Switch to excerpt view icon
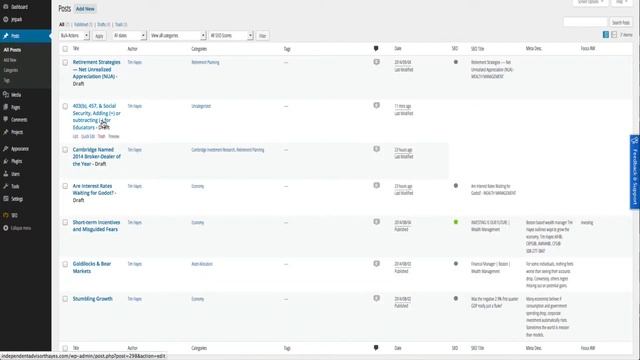640x360 pixels. click(x=614, y=35)
